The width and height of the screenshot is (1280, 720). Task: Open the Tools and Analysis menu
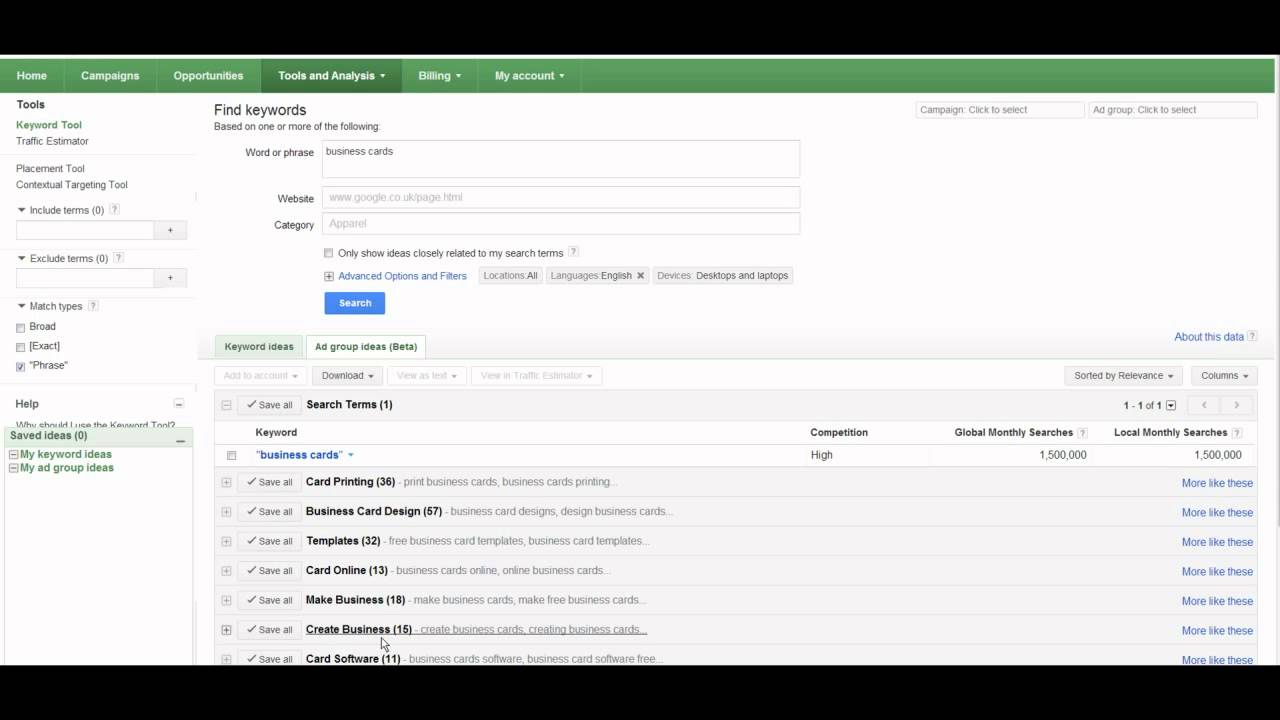[x=332, y=76]
